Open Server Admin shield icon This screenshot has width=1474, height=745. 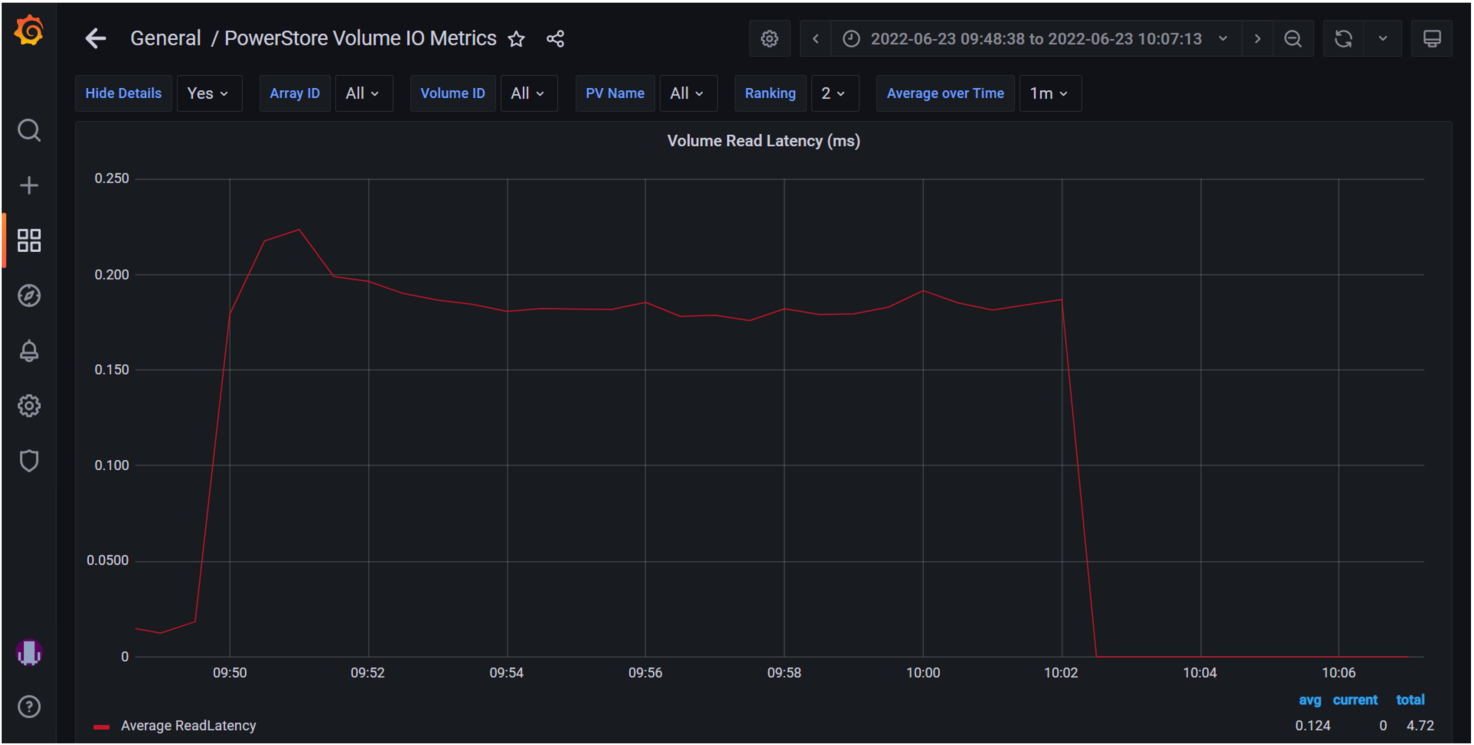(29, 460)
